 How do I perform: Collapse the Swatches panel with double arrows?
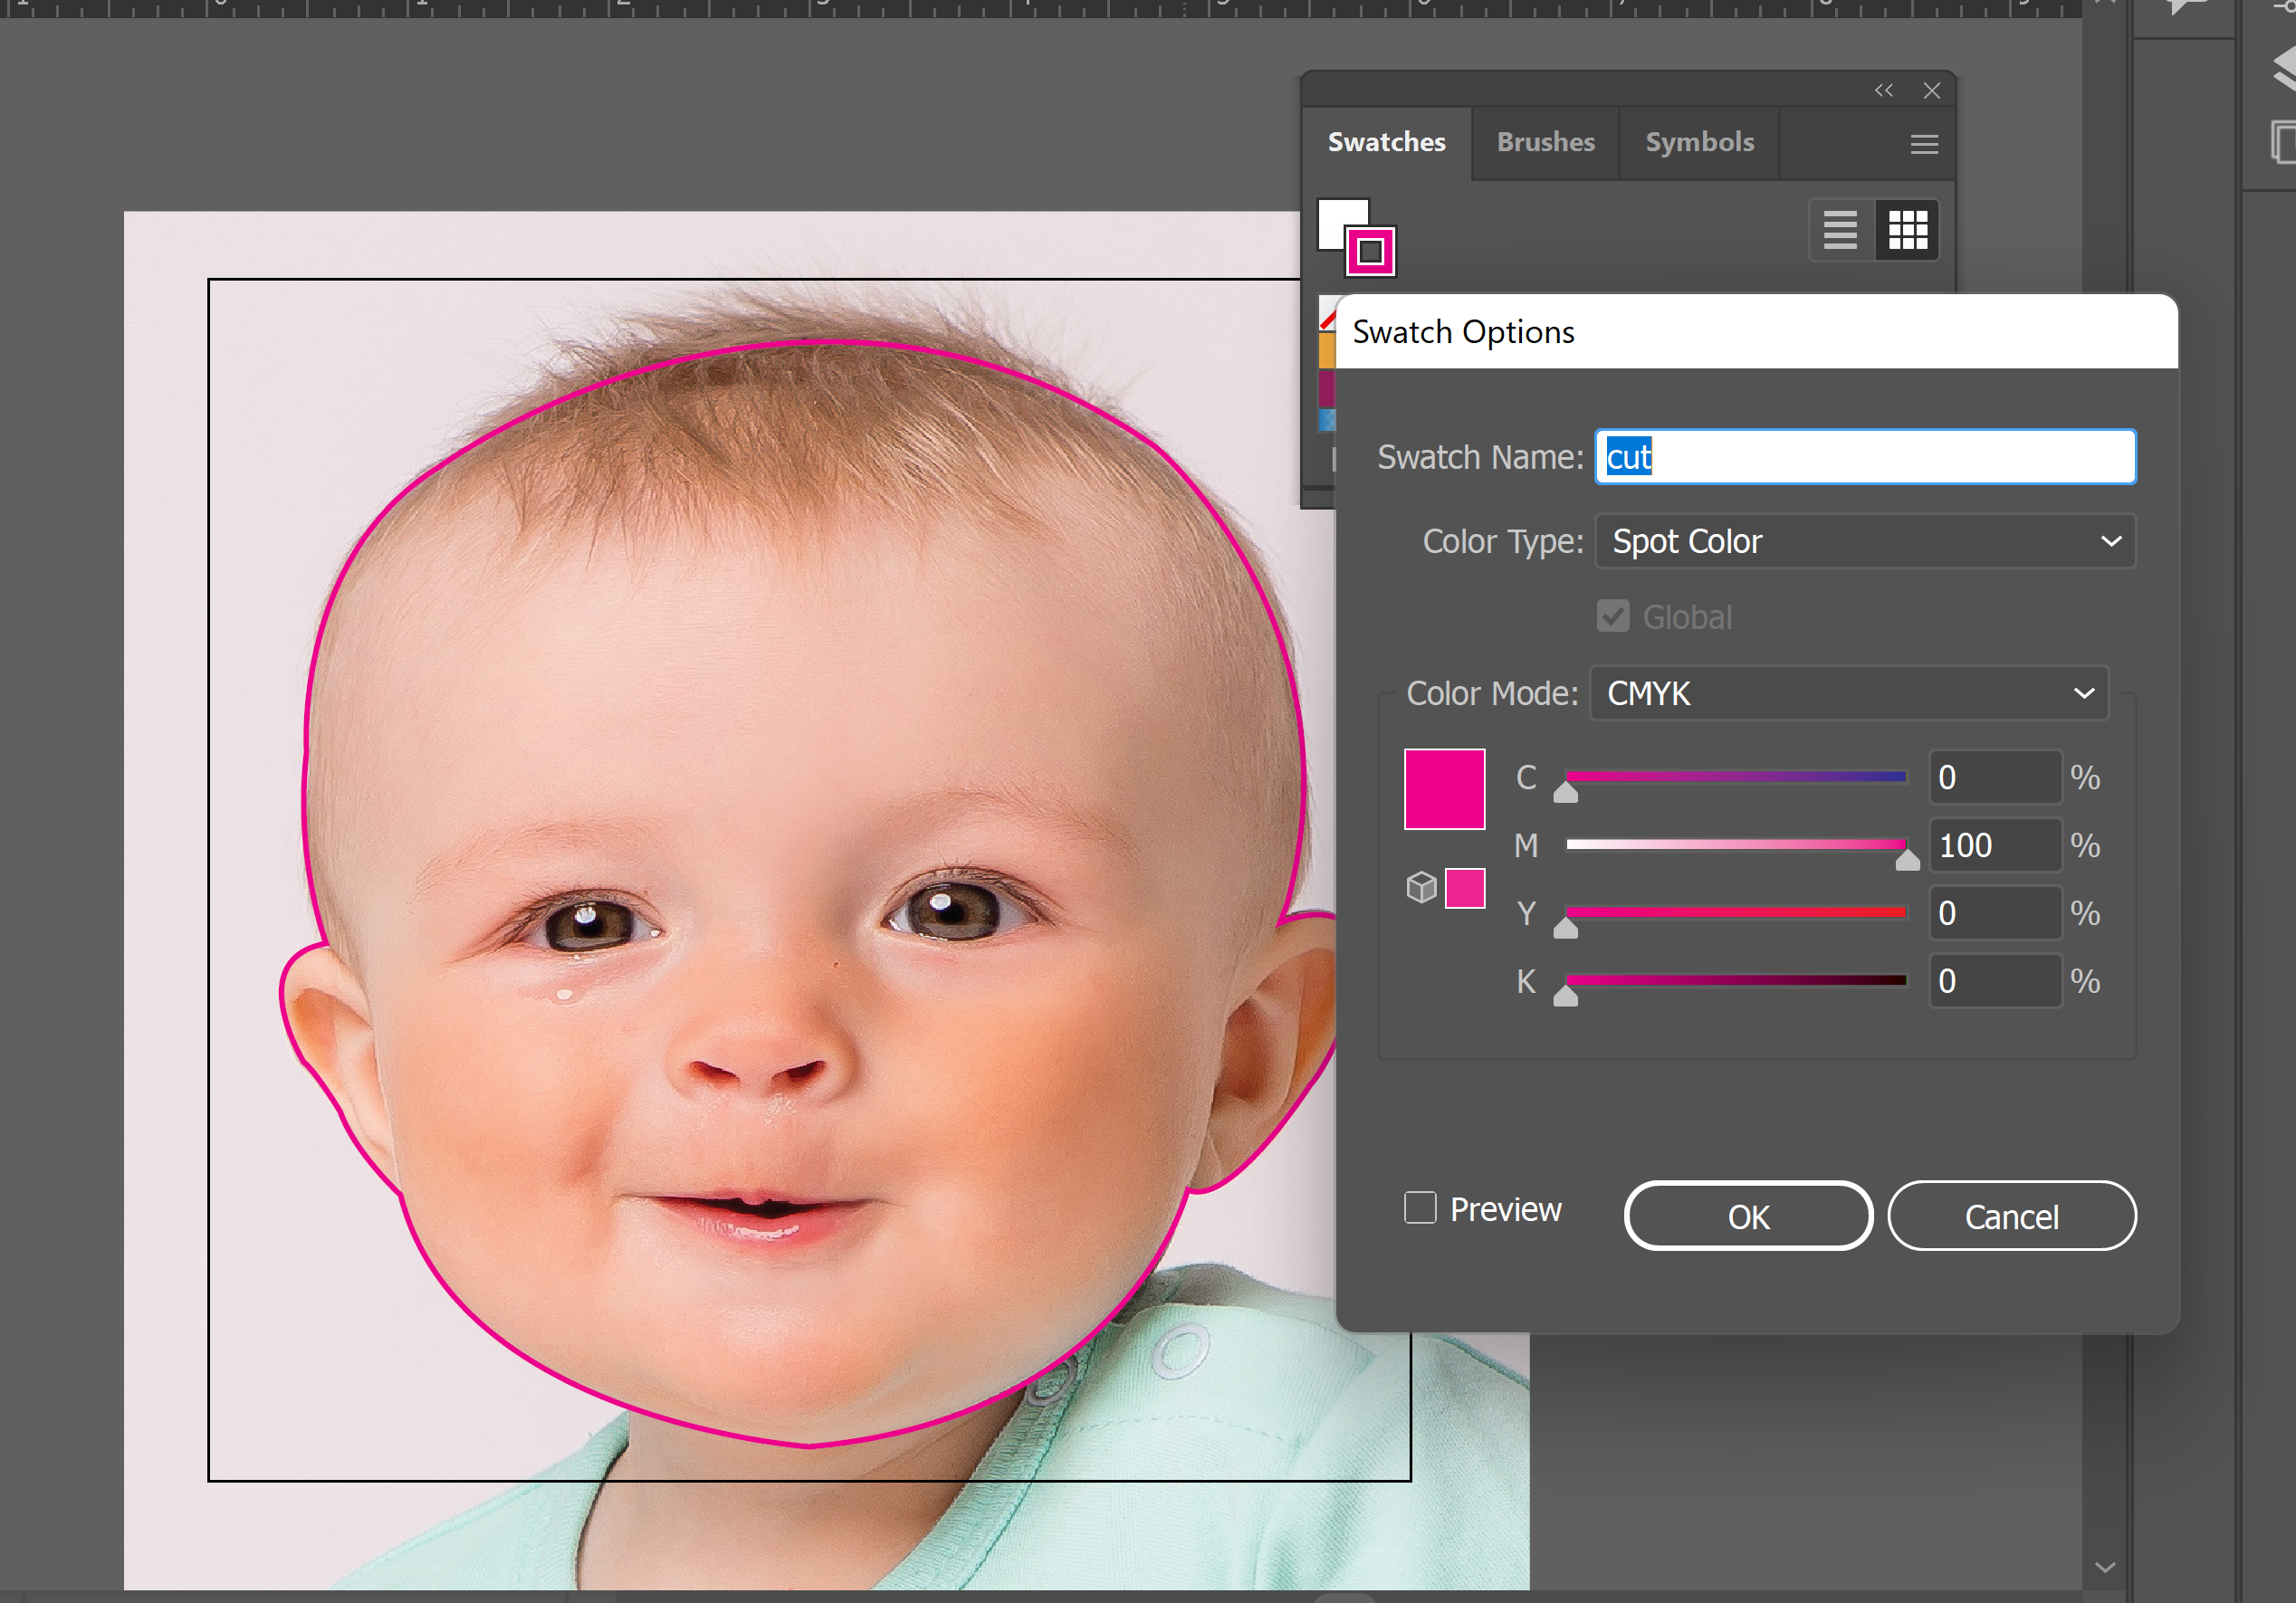click(x=1884, y=90)
